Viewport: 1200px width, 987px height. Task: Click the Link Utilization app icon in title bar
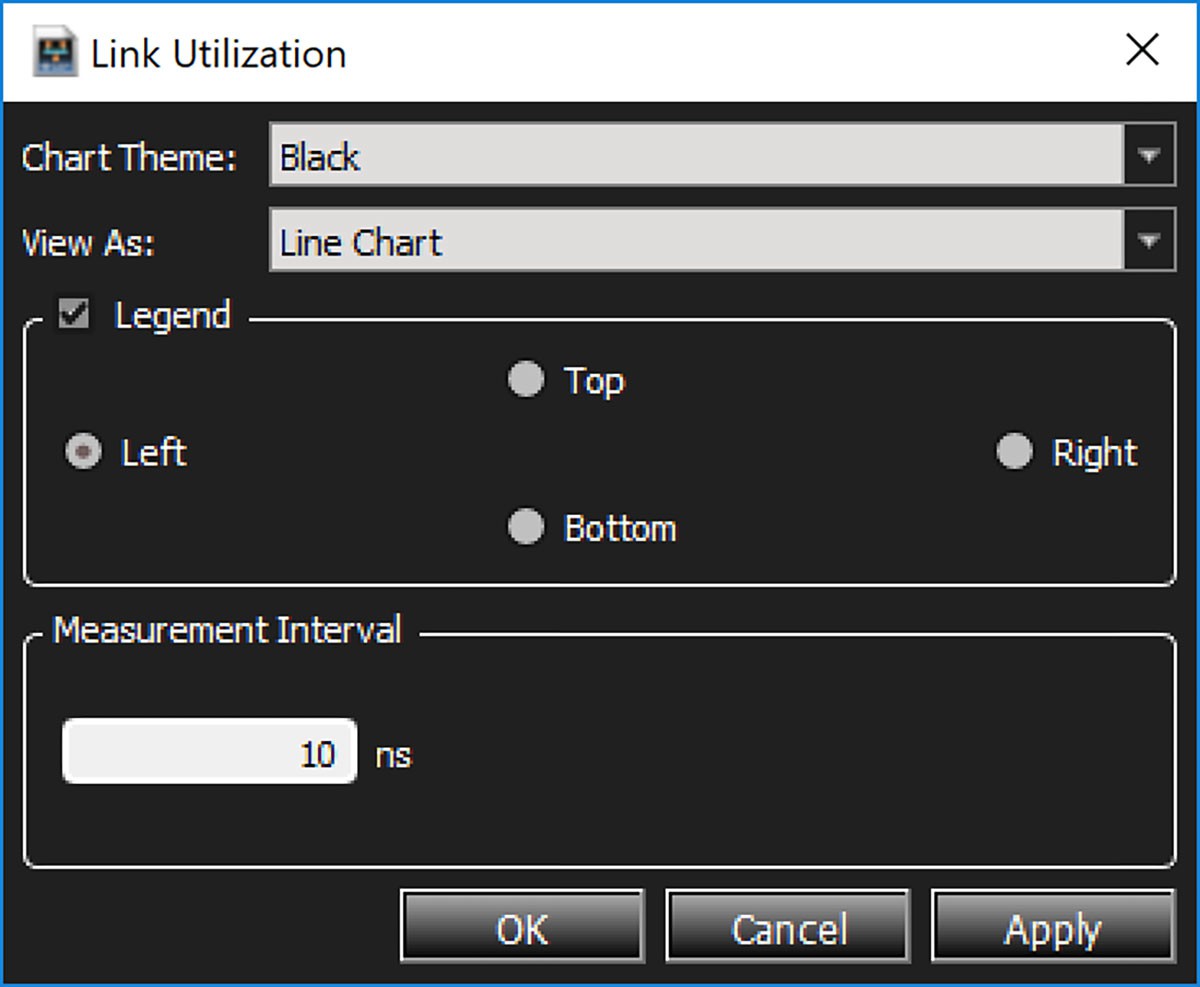(56, 53)
